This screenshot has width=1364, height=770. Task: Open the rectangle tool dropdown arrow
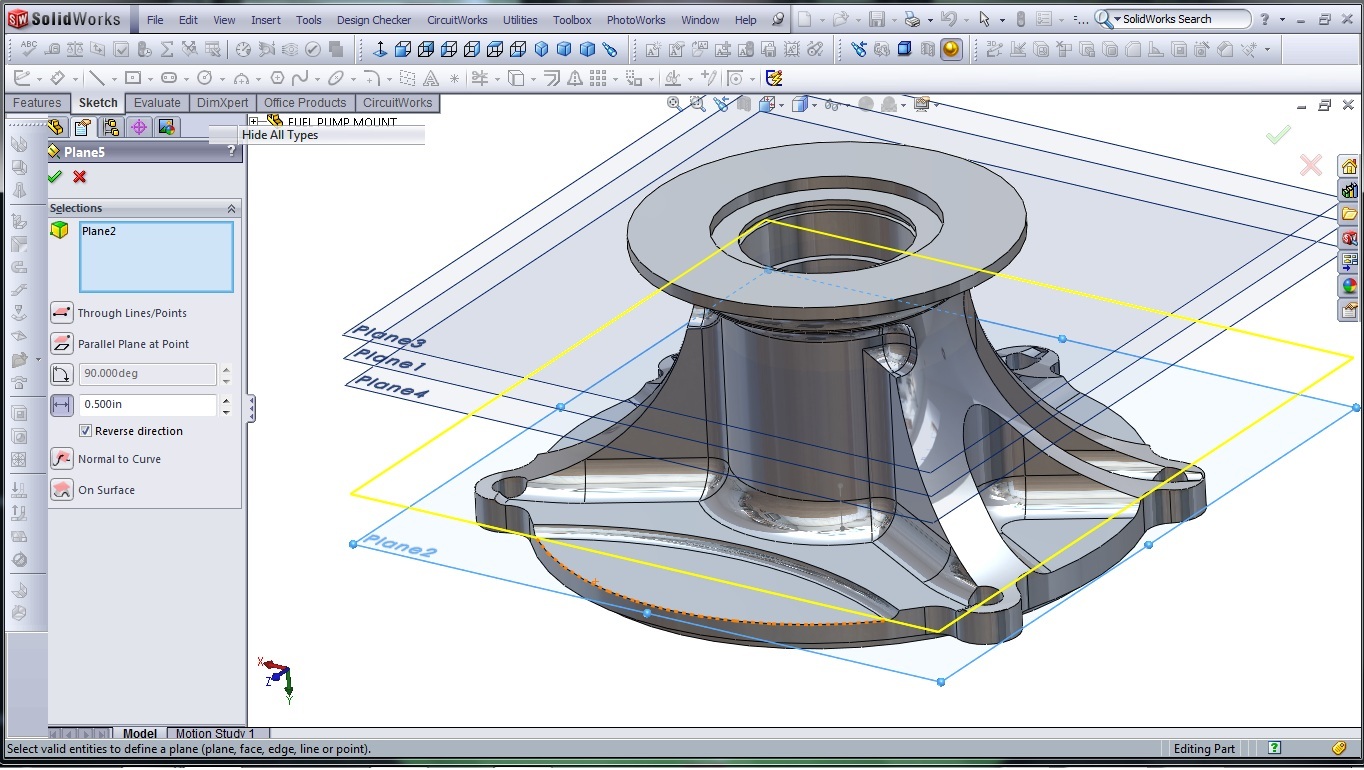tap(149, 79)
